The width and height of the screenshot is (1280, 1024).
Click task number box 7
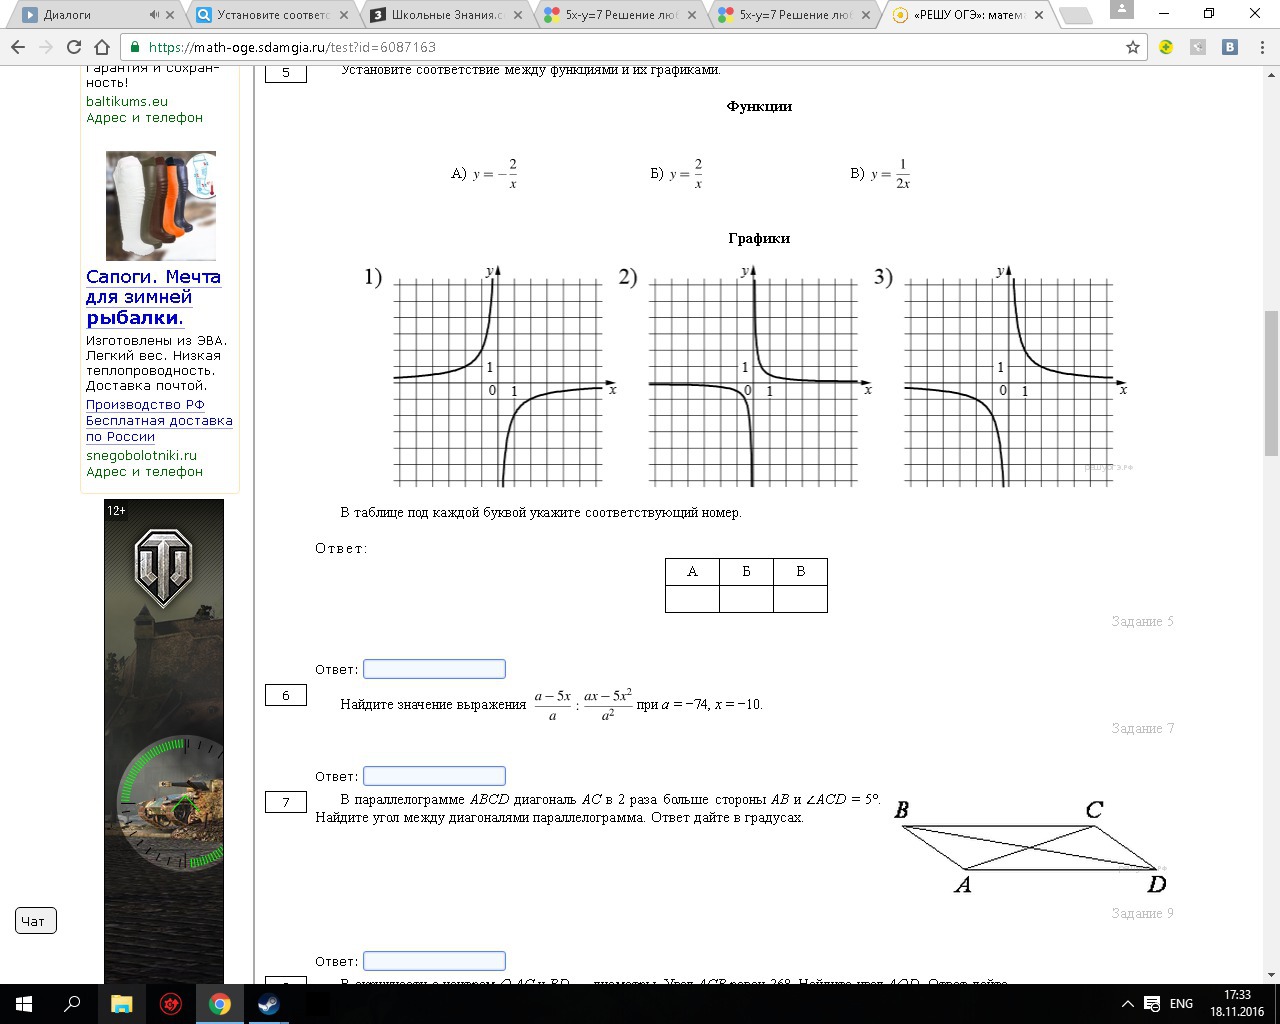point(286,802)
